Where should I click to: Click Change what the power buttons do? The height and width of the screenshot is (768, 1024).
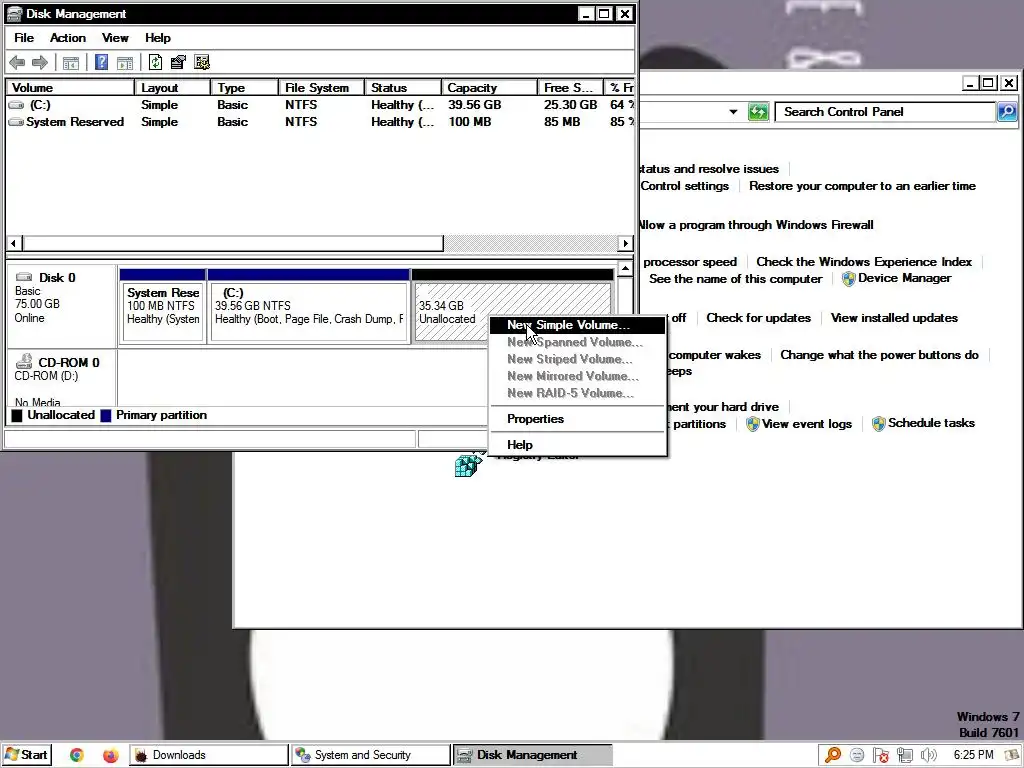[879, 355]
